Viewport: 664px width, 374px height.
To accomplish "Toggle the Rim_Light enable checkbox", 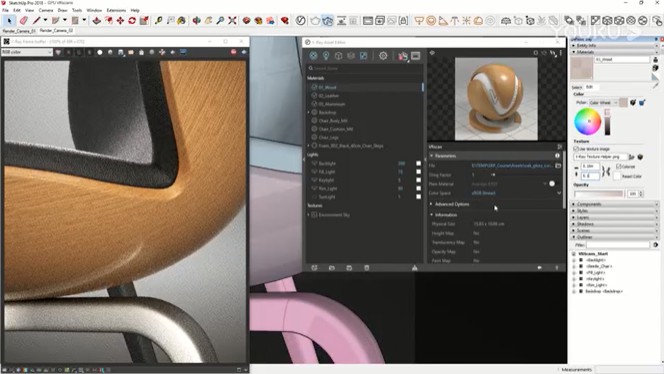I will (x=418, y=188).
